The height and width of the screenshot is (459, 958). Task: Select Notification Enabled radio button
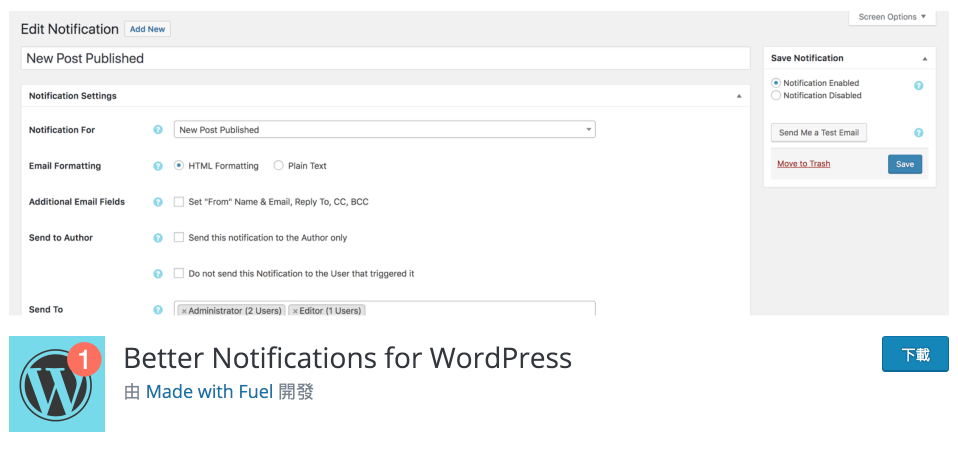776,83
